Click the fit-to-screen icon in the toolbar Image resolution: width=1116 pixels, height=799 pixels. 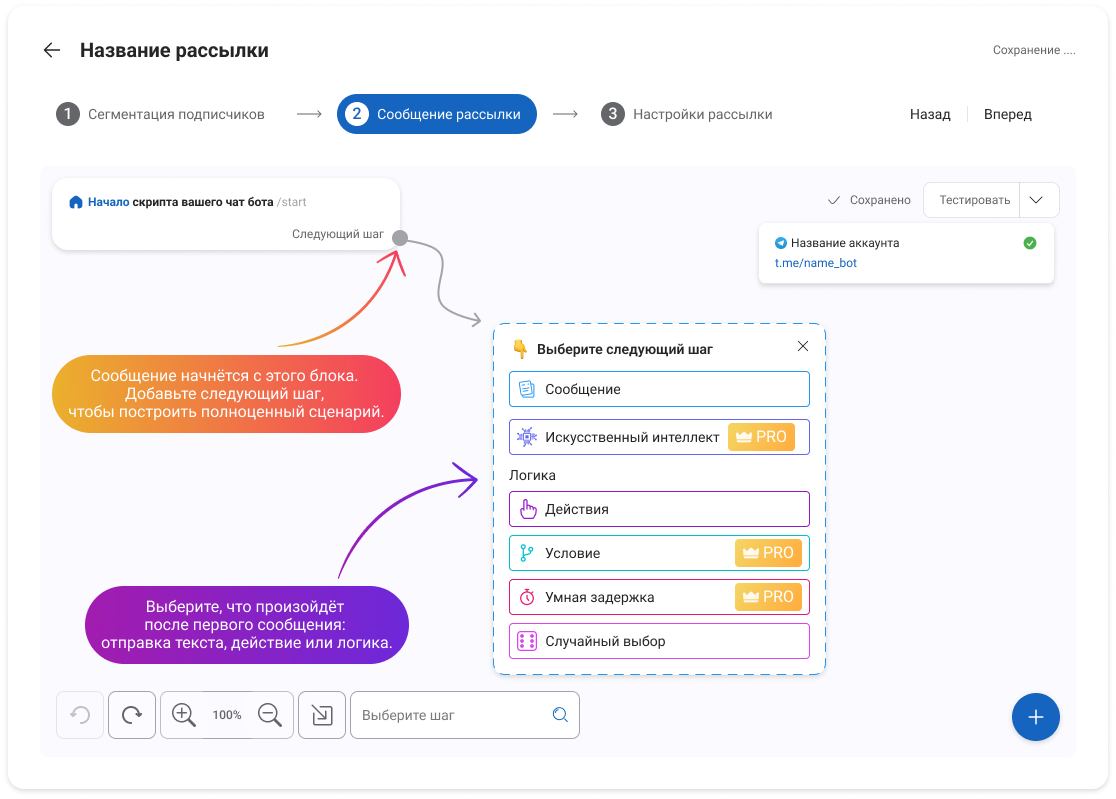(x=322, y=715)
